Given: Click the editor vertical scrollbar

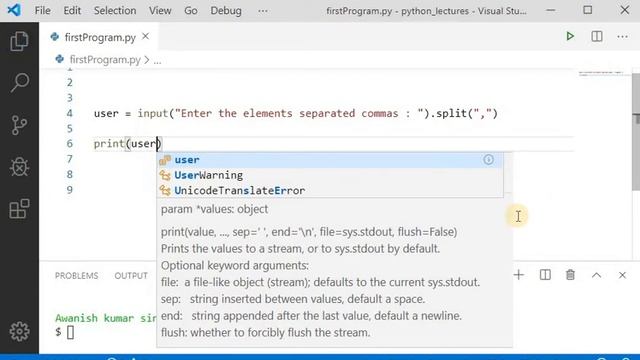Looking at the screenshot, I should point(636,131).
